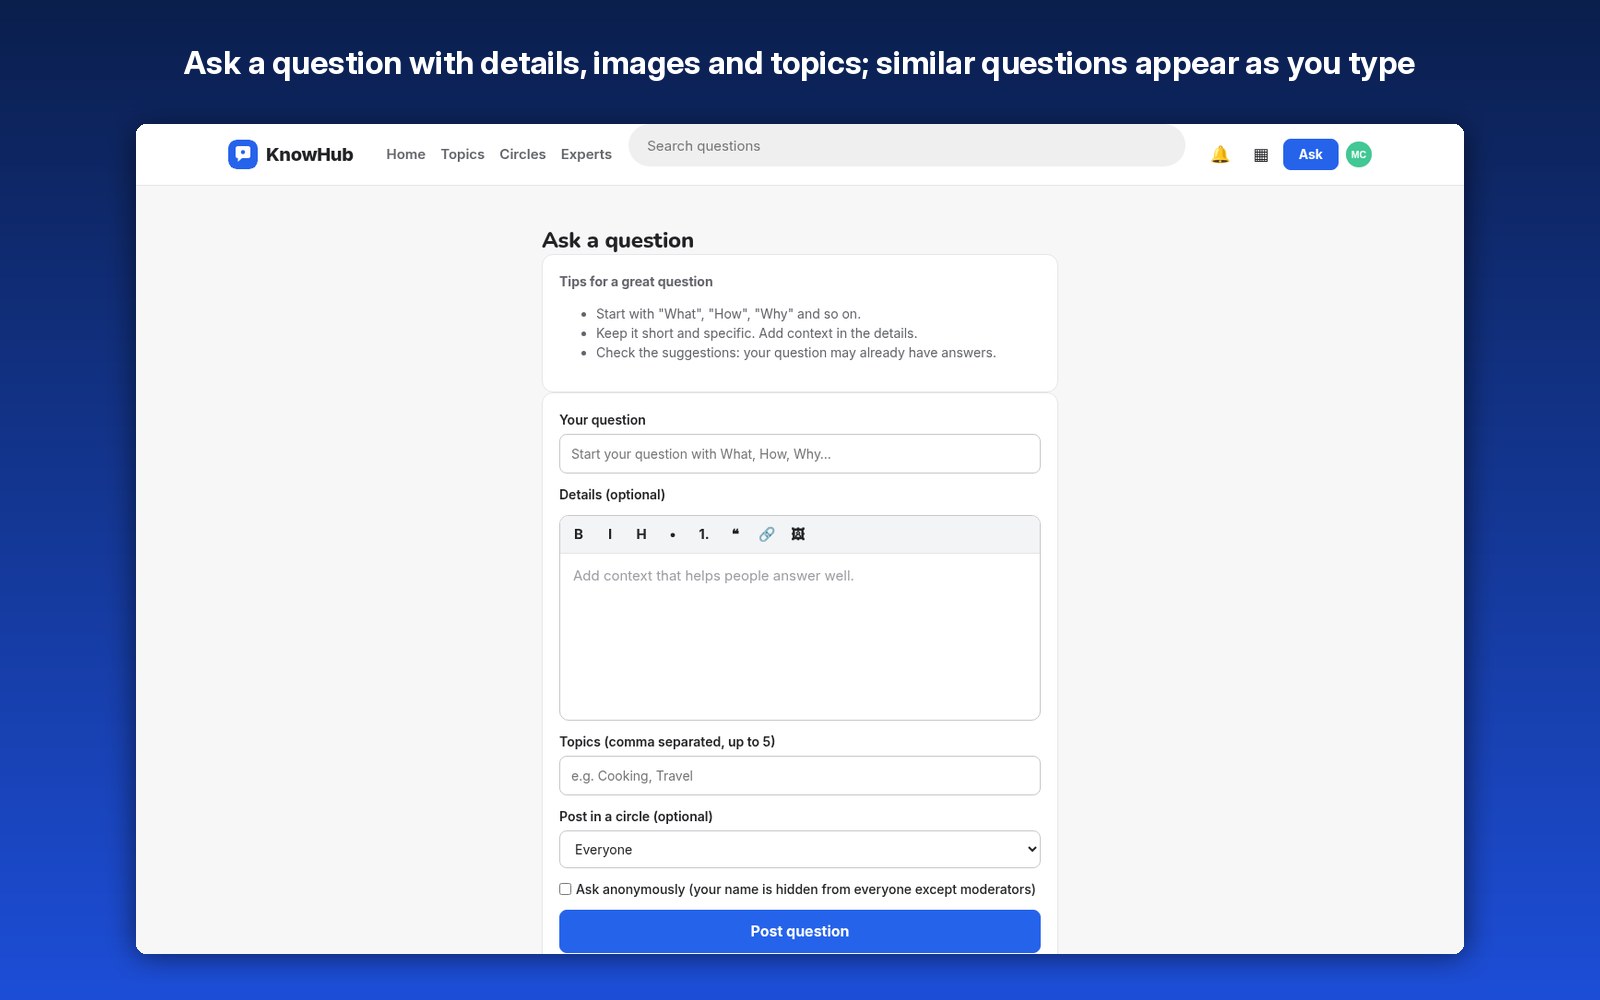Image resolution: width=1600 pixels, height=1000 pixels.
Task: Enable Ask anonymously checkbox
Action: [565, 889]
